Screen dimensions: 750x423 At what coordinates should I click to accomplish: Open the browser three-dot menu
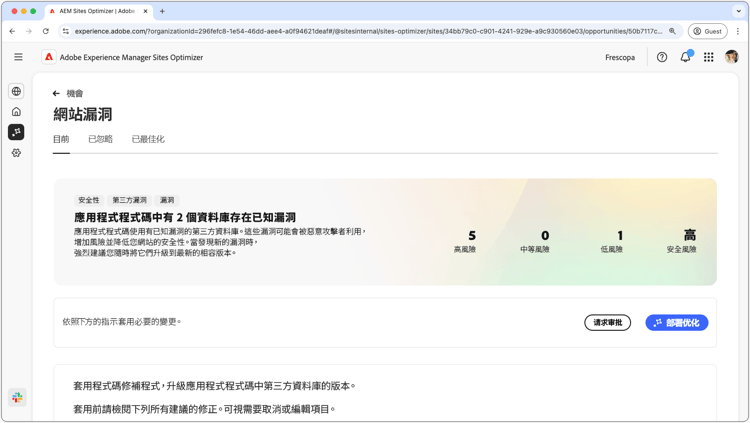(738, 31)
